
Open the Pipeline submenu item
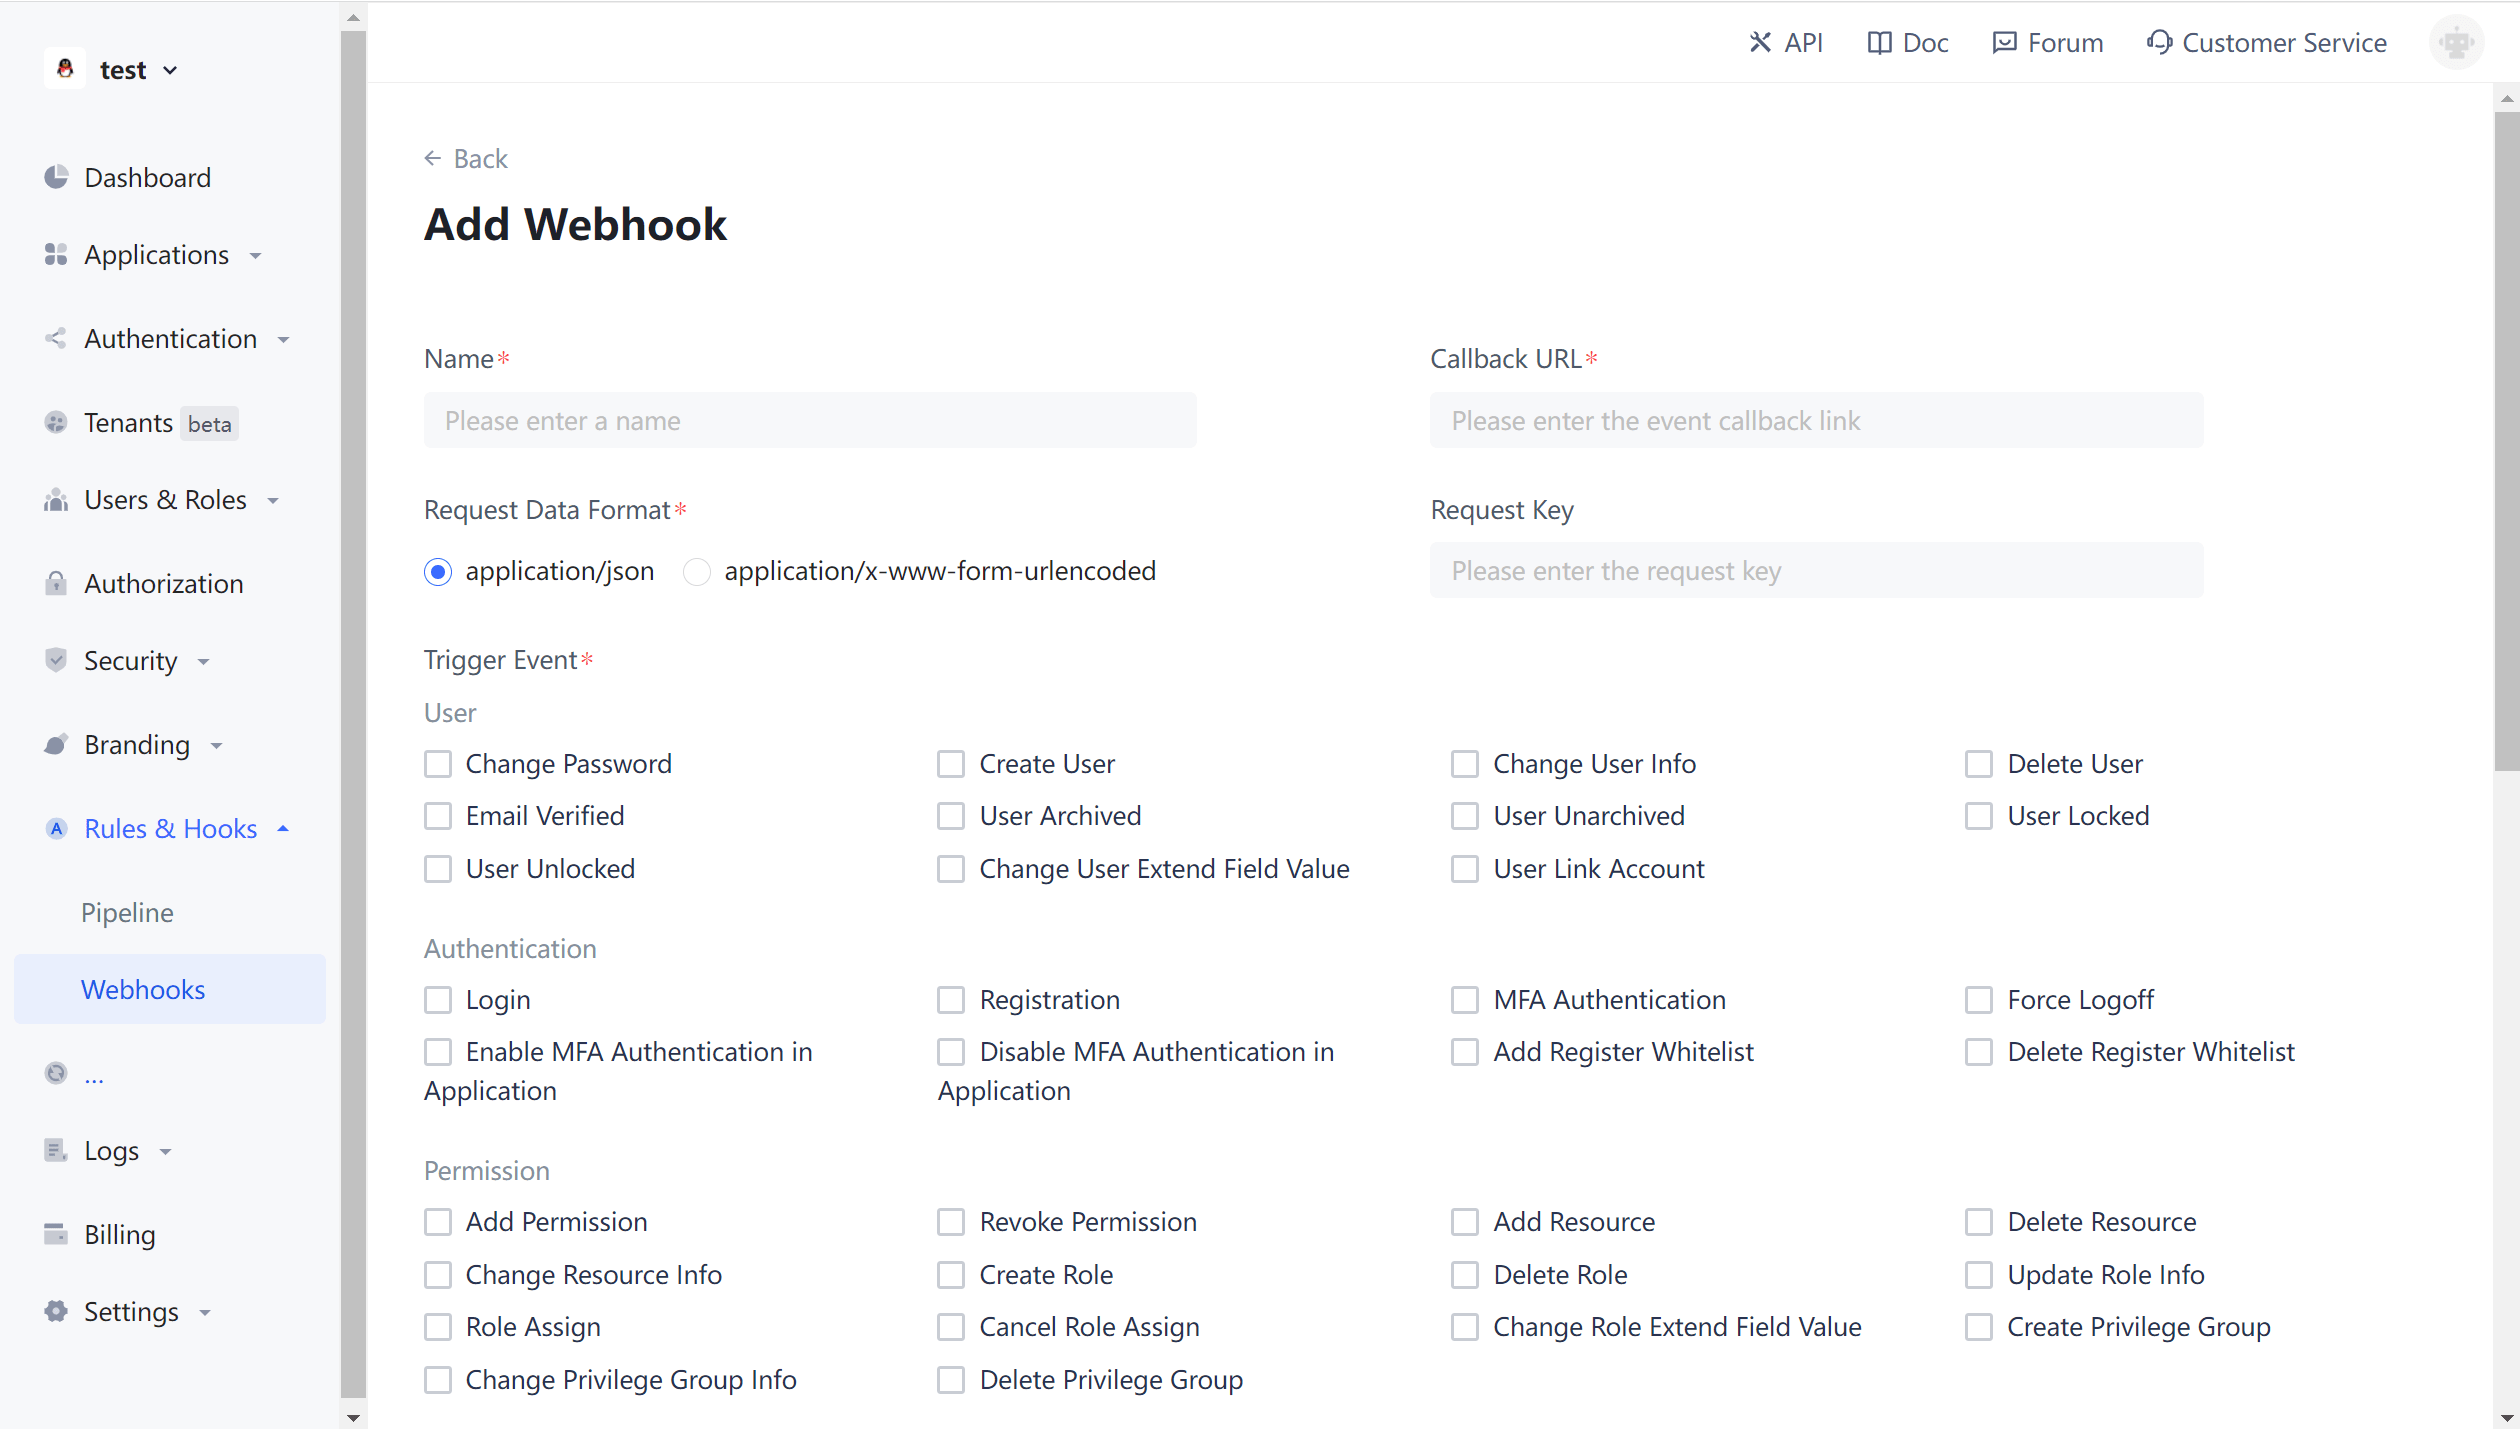[127, 912]
